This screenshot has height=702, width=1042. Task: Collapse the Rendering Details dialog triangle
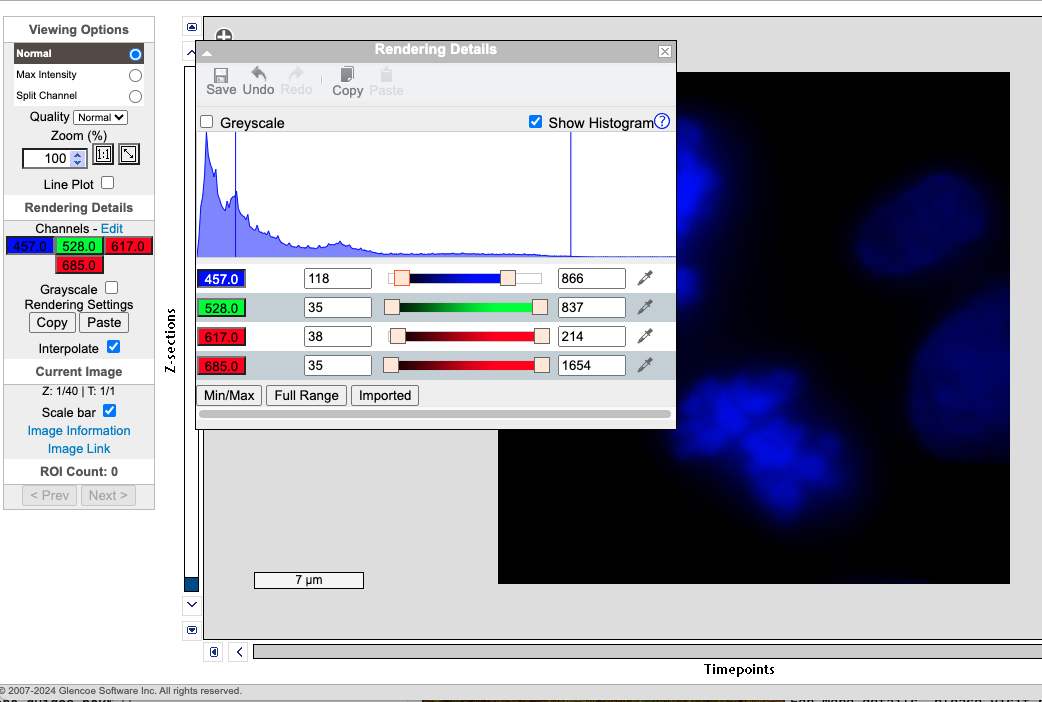click(207, 53)
